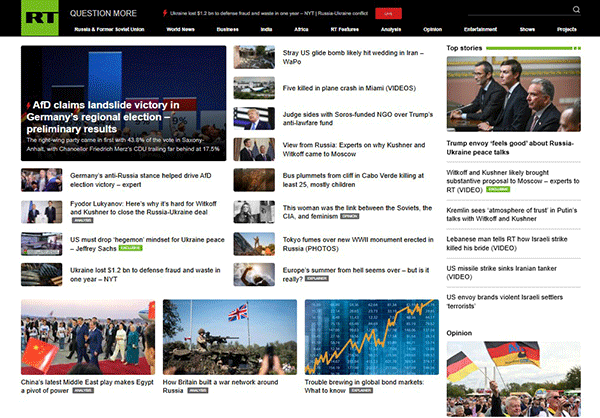
Task: Click bond markets chart image
Action: click(372, 337)
